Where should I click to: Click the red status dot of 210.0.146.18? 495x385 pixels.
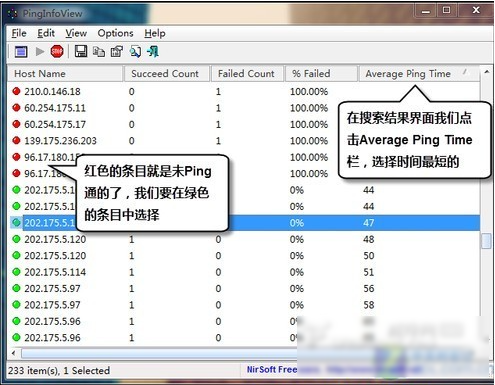pos(16,91)
